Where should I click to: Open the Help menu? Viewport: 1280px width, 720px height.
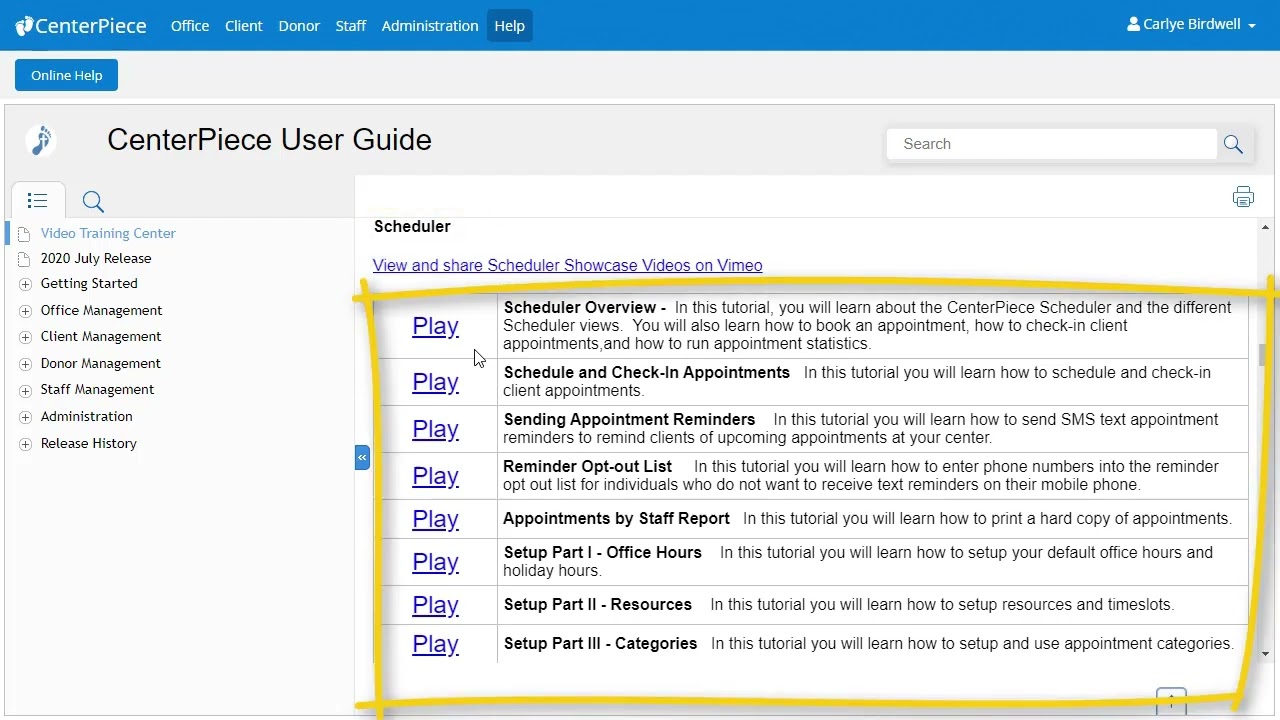[x=509, y=26]
